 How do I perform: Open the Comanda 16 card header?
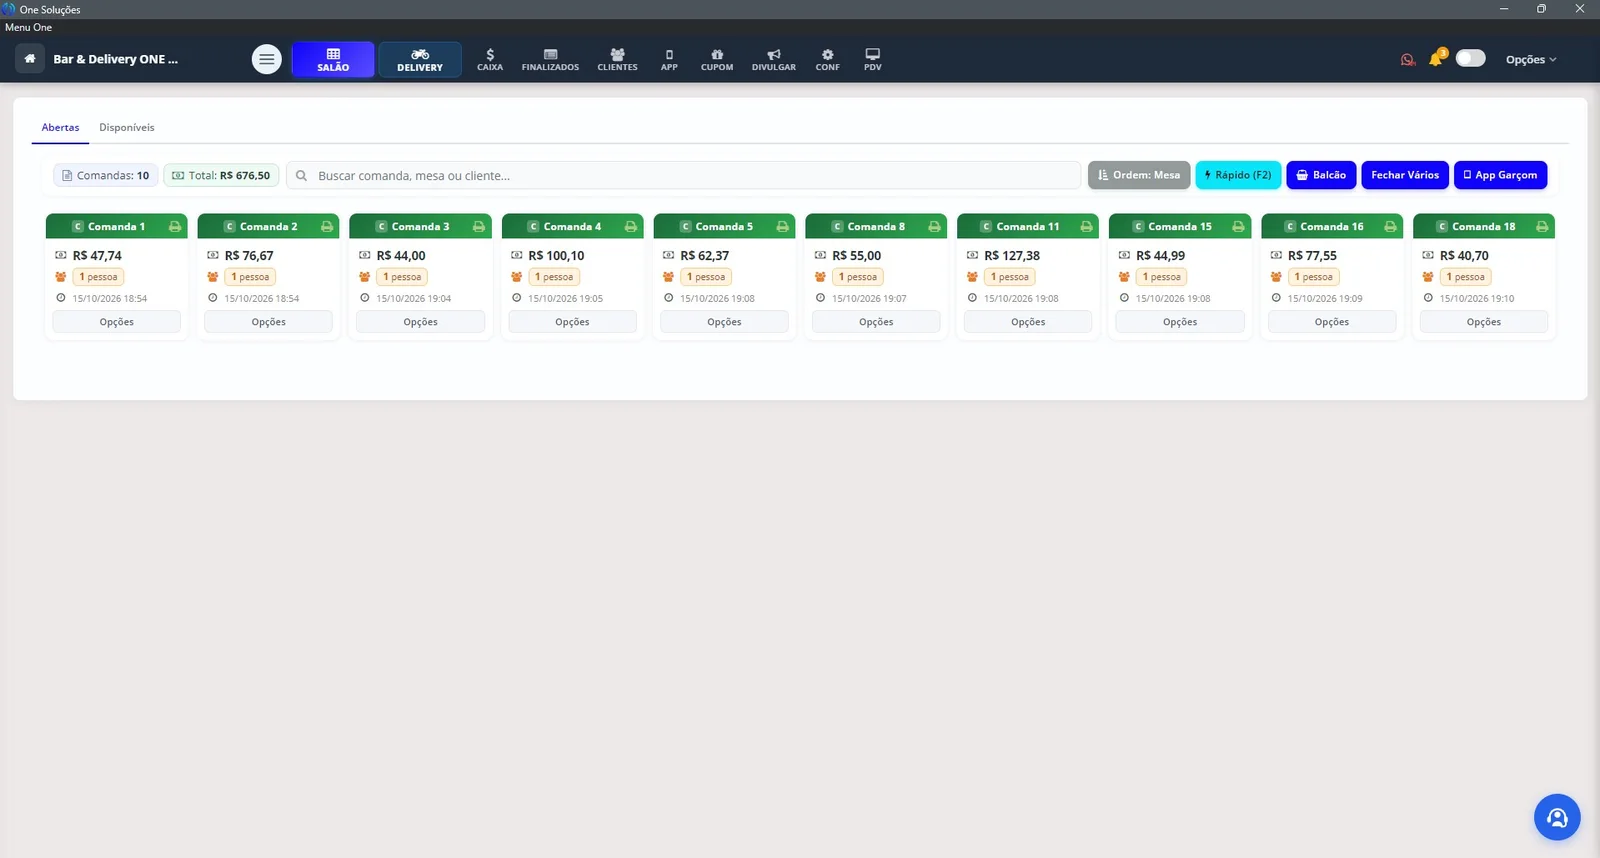1332,227
